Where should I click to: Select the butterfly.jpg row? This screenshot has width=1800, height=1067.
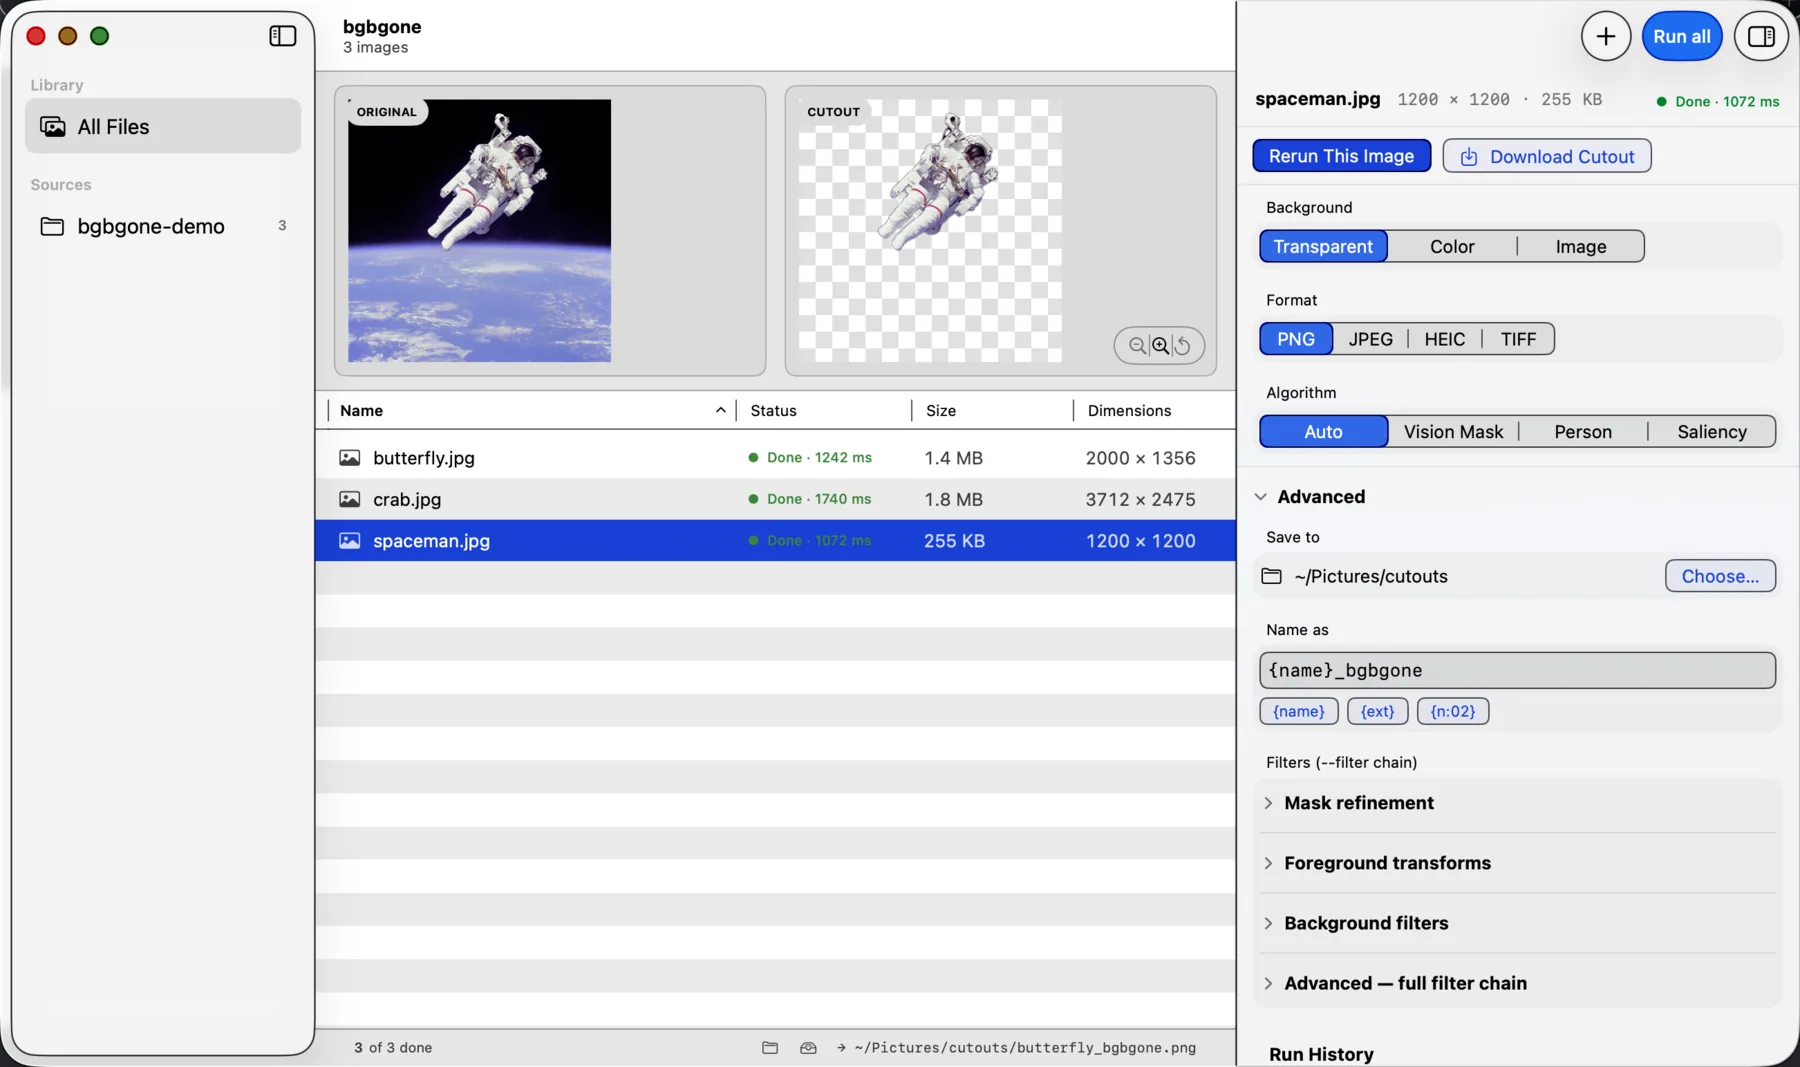point(775,458)
